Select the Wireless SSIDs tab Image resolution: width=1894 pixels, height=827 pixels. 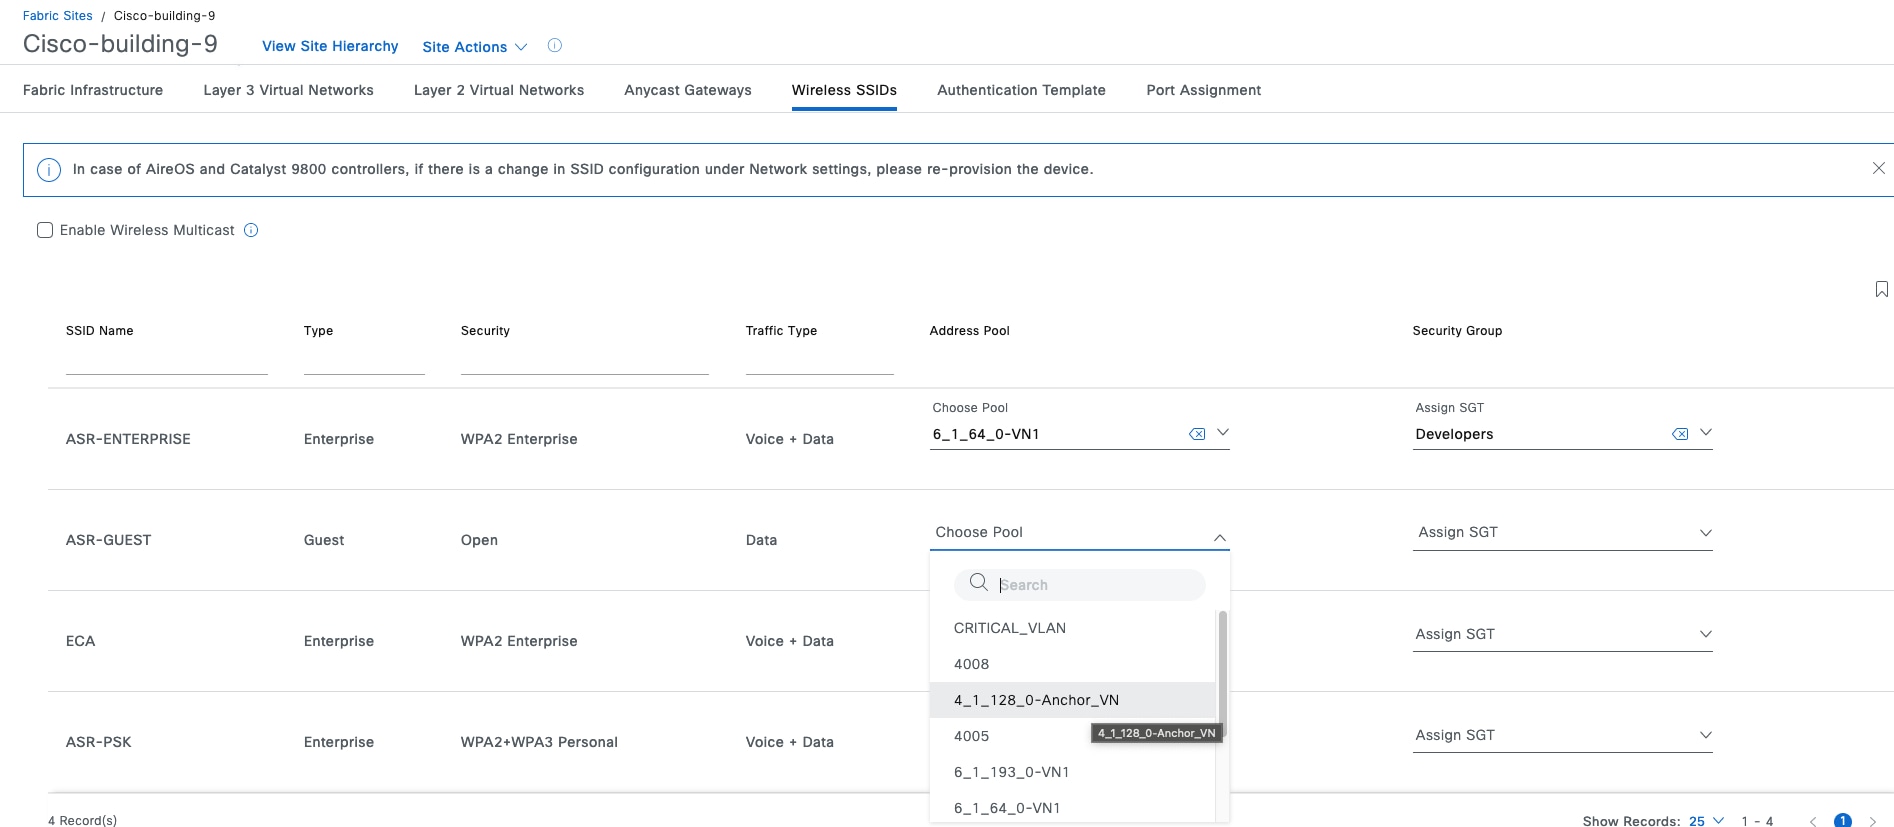click(844, 90)
